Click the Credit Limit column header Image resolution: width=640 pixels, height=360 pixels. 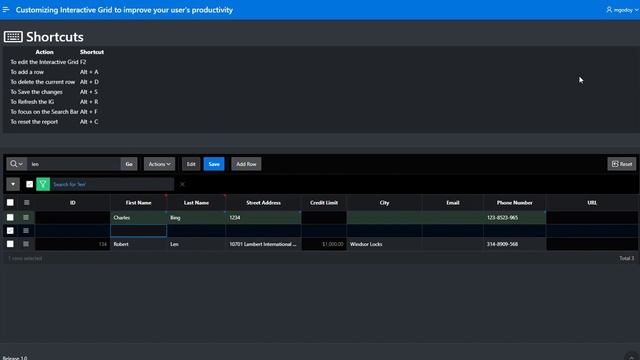324,202
